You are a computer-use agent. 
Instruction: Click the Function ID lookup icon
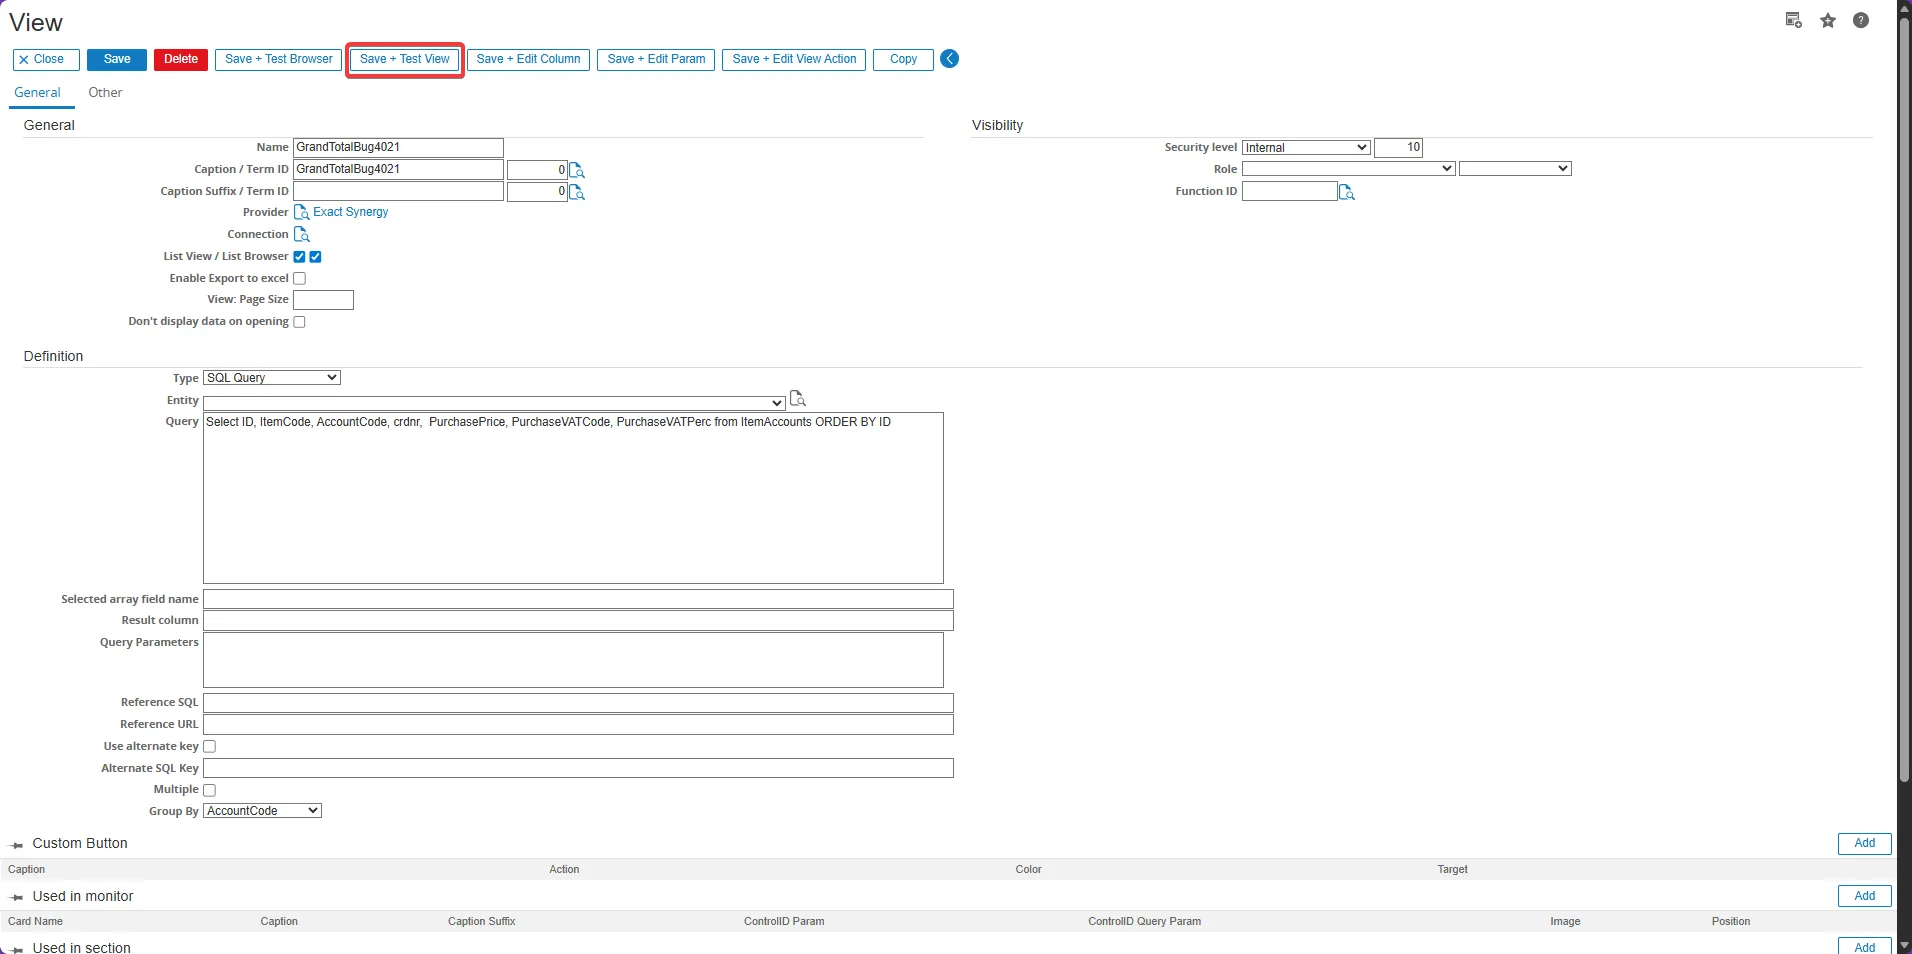click(x=1346, y=192)
